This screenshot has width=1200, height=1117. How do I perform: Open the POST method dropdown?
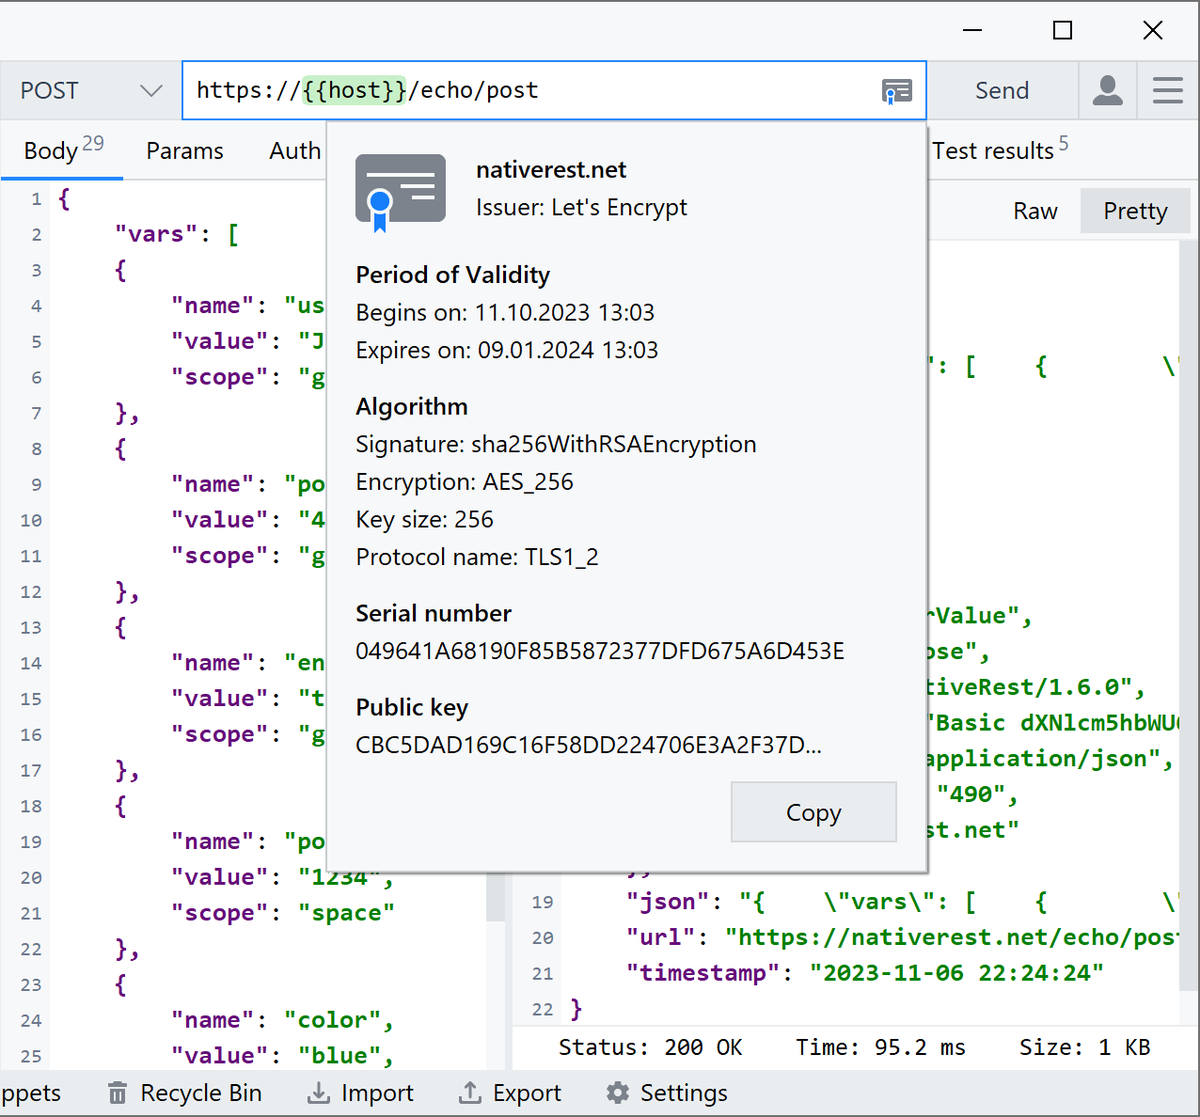[x=90, y=90]
